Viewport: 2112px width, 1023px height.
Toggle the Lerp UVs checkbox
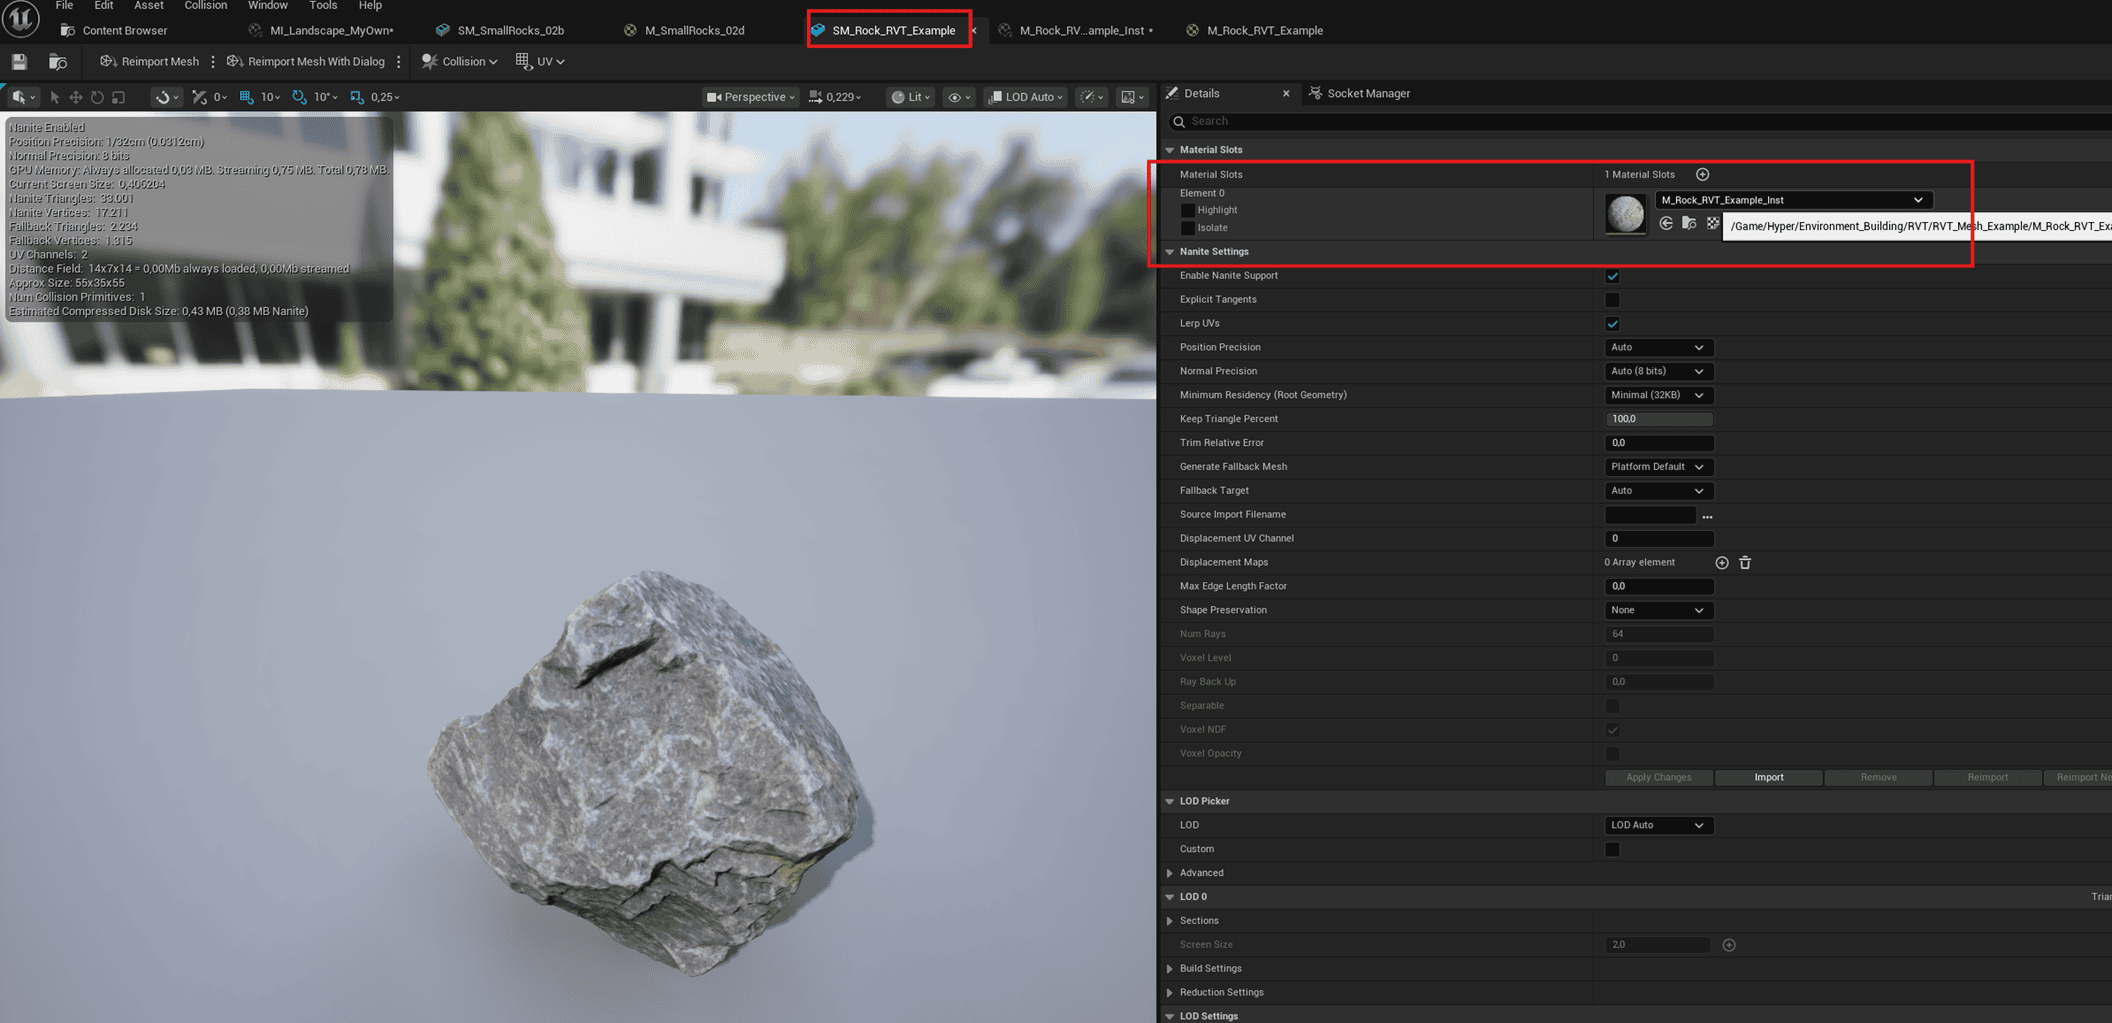pyautogui.click(x=1612, y=324)
